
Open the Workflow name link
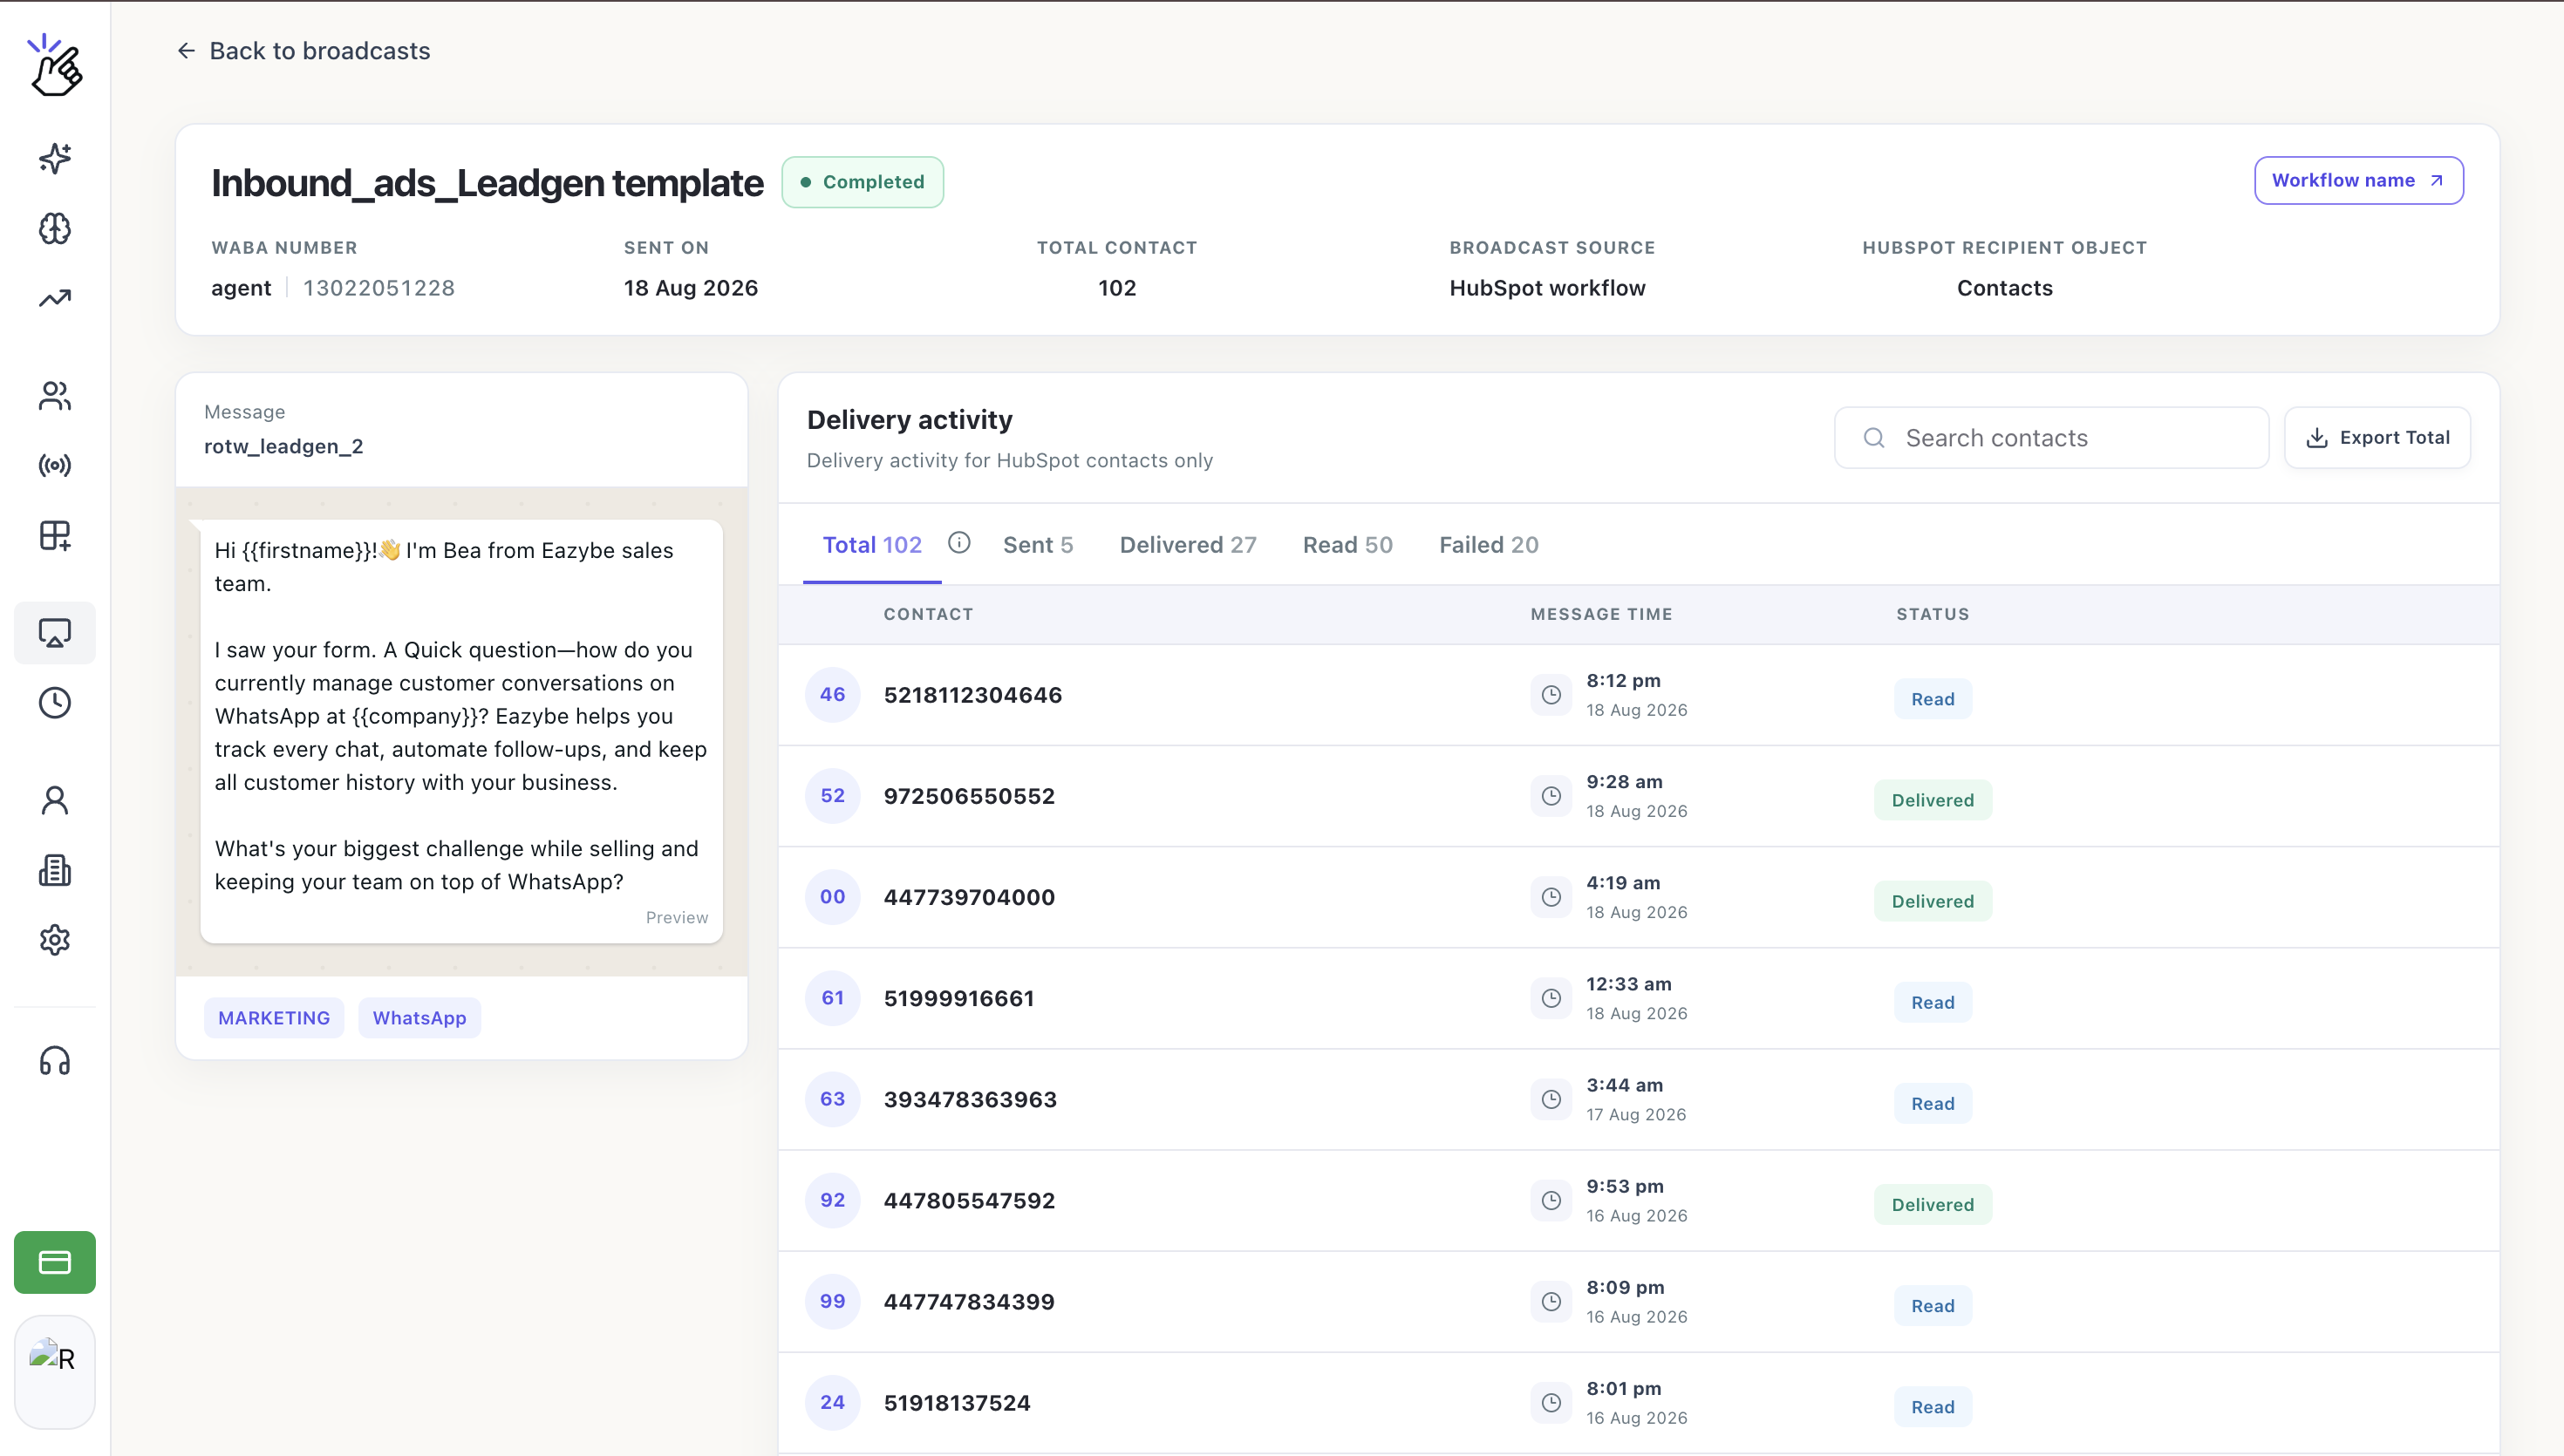click(x=2358, y=181)
